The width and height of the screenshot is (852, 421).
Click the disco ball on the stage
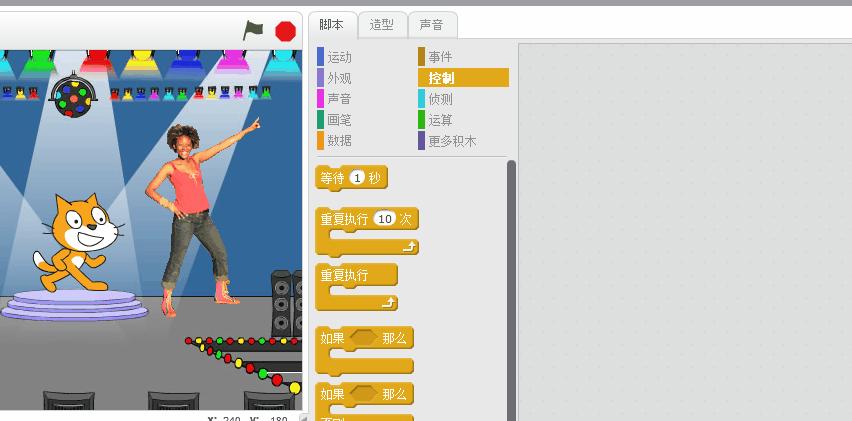click(x=73, y=96)
